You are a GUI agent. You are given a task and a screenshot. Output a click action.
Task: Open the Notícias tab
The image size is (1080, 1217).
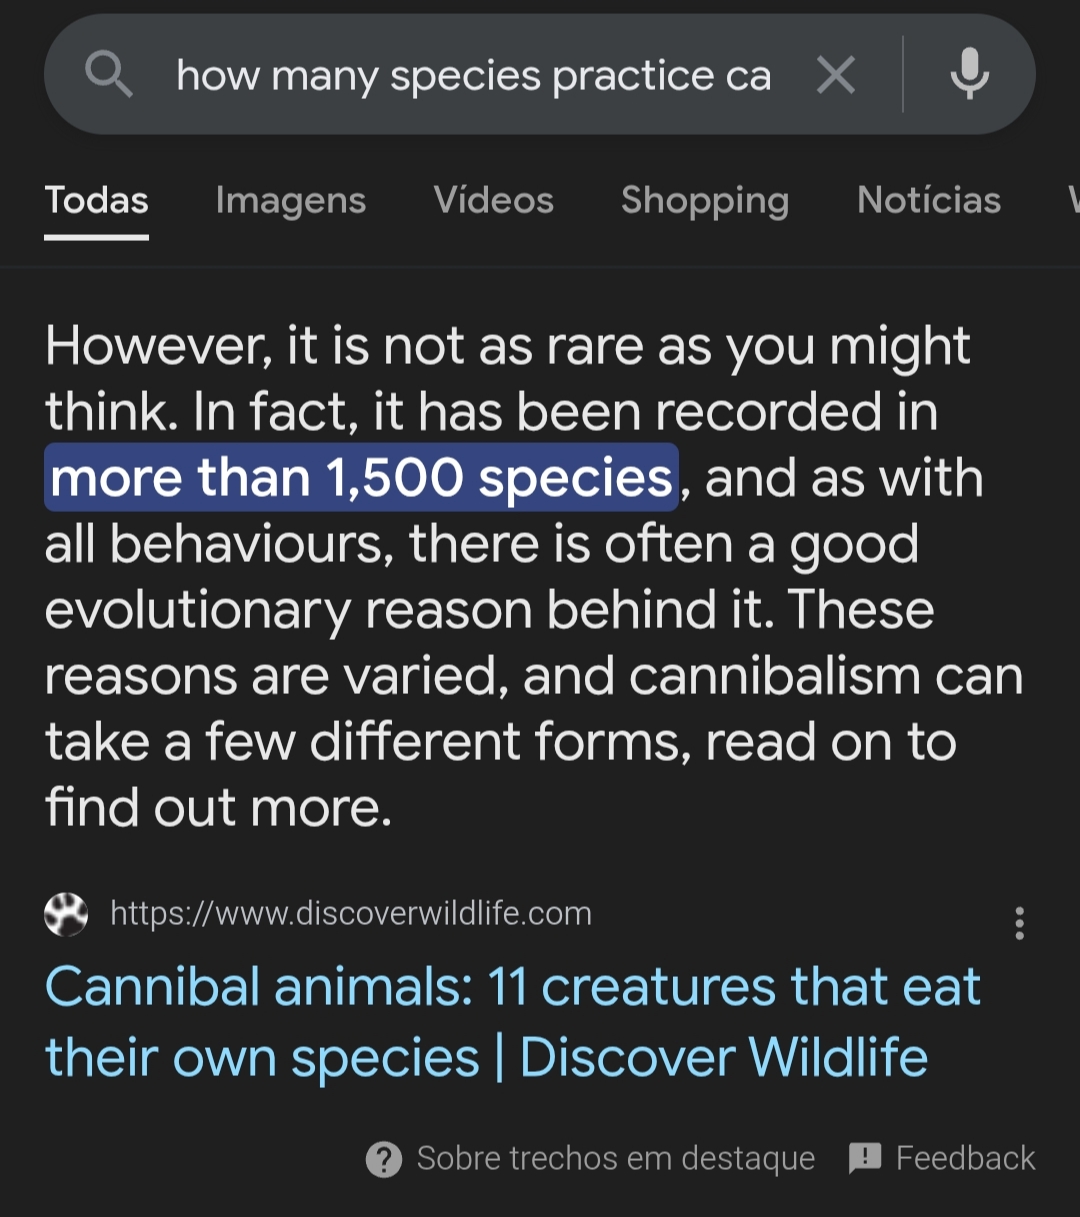[x=929, y=201]
